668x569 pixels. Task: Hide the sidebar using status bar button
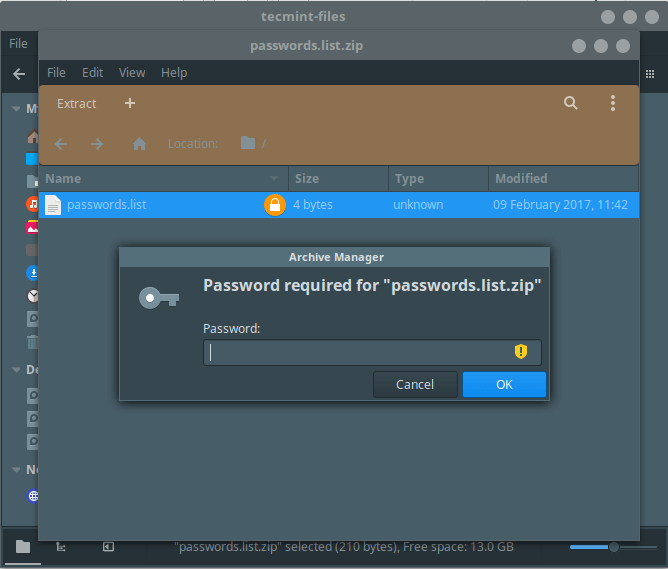click(108, 546)
